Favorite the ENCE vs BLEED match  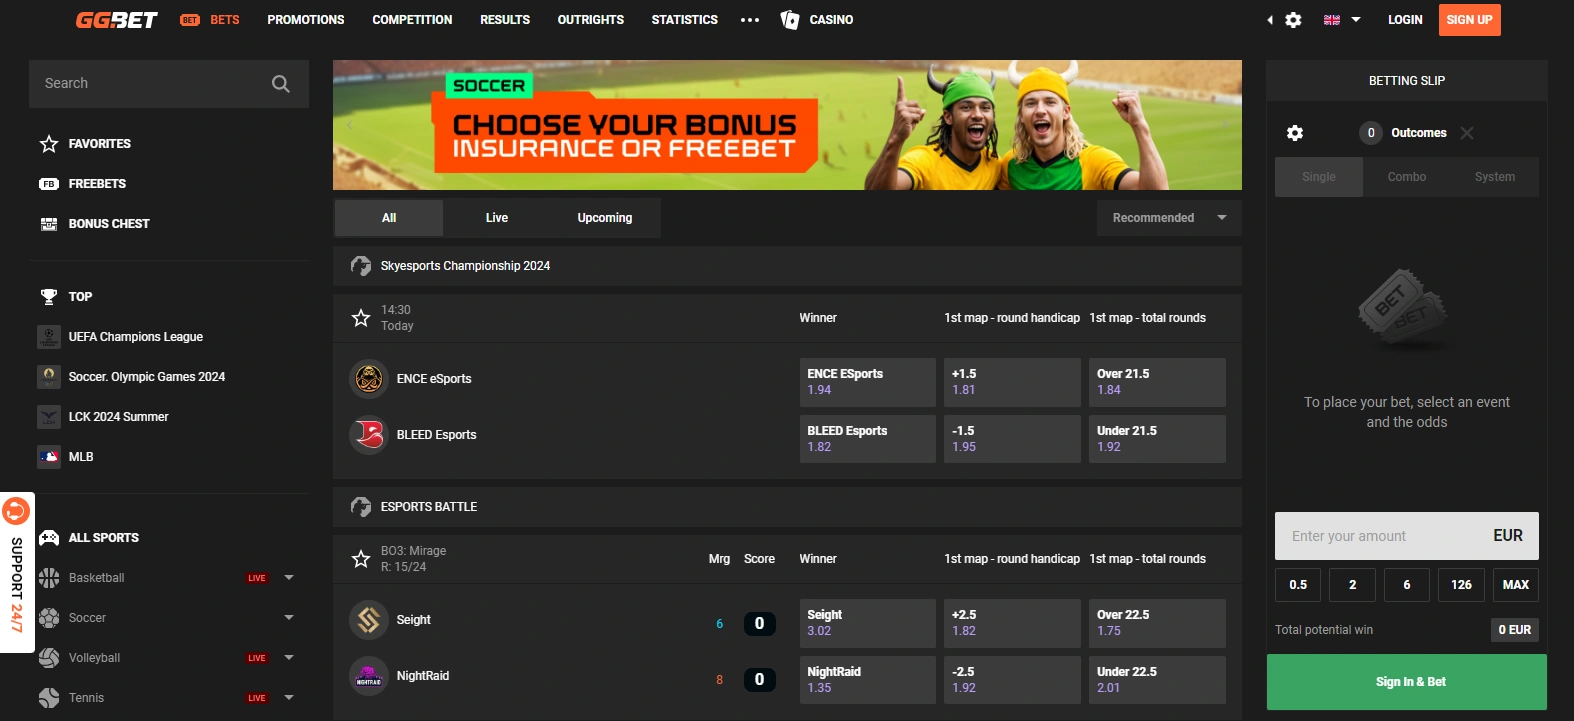(361, 318)
